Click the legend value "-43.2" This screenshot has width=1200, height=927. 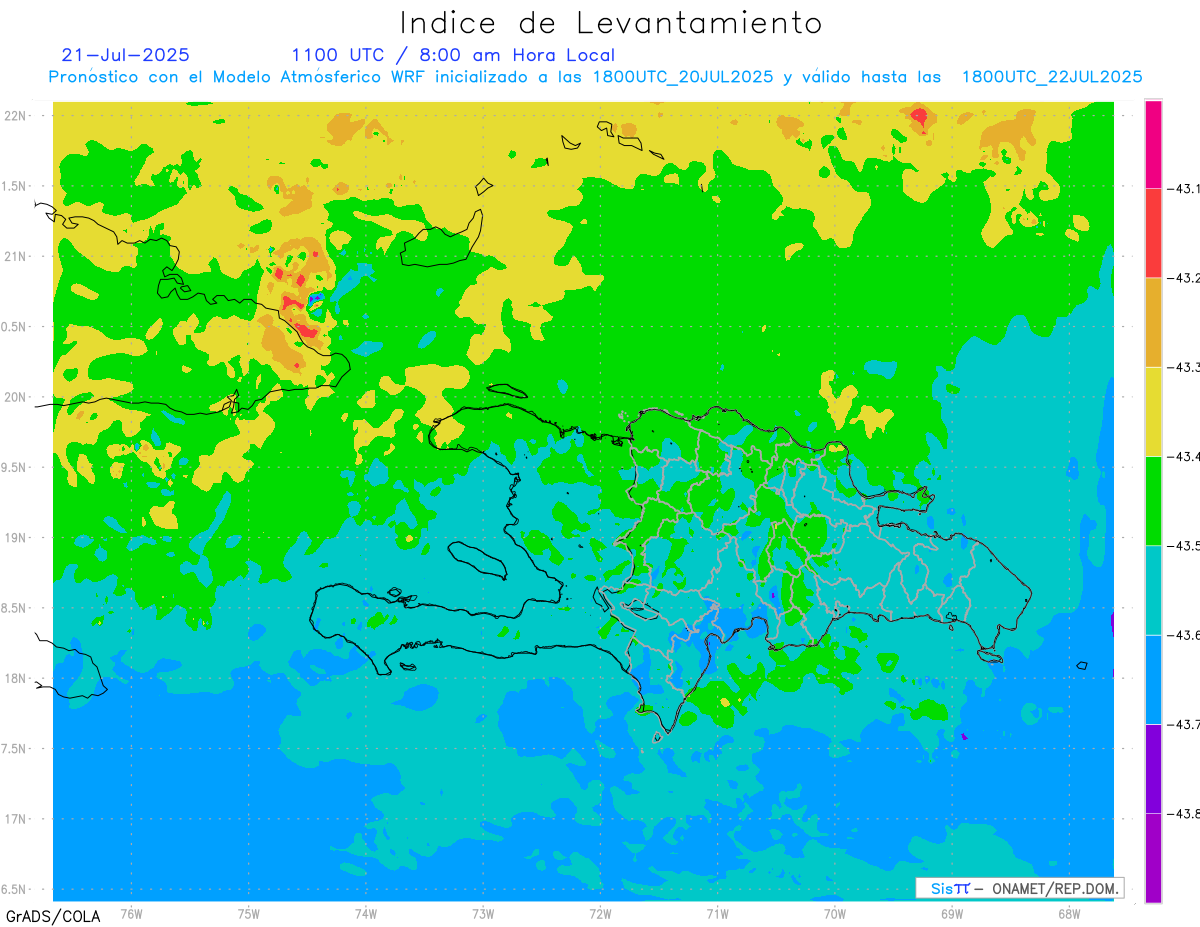coord(1184,278)
